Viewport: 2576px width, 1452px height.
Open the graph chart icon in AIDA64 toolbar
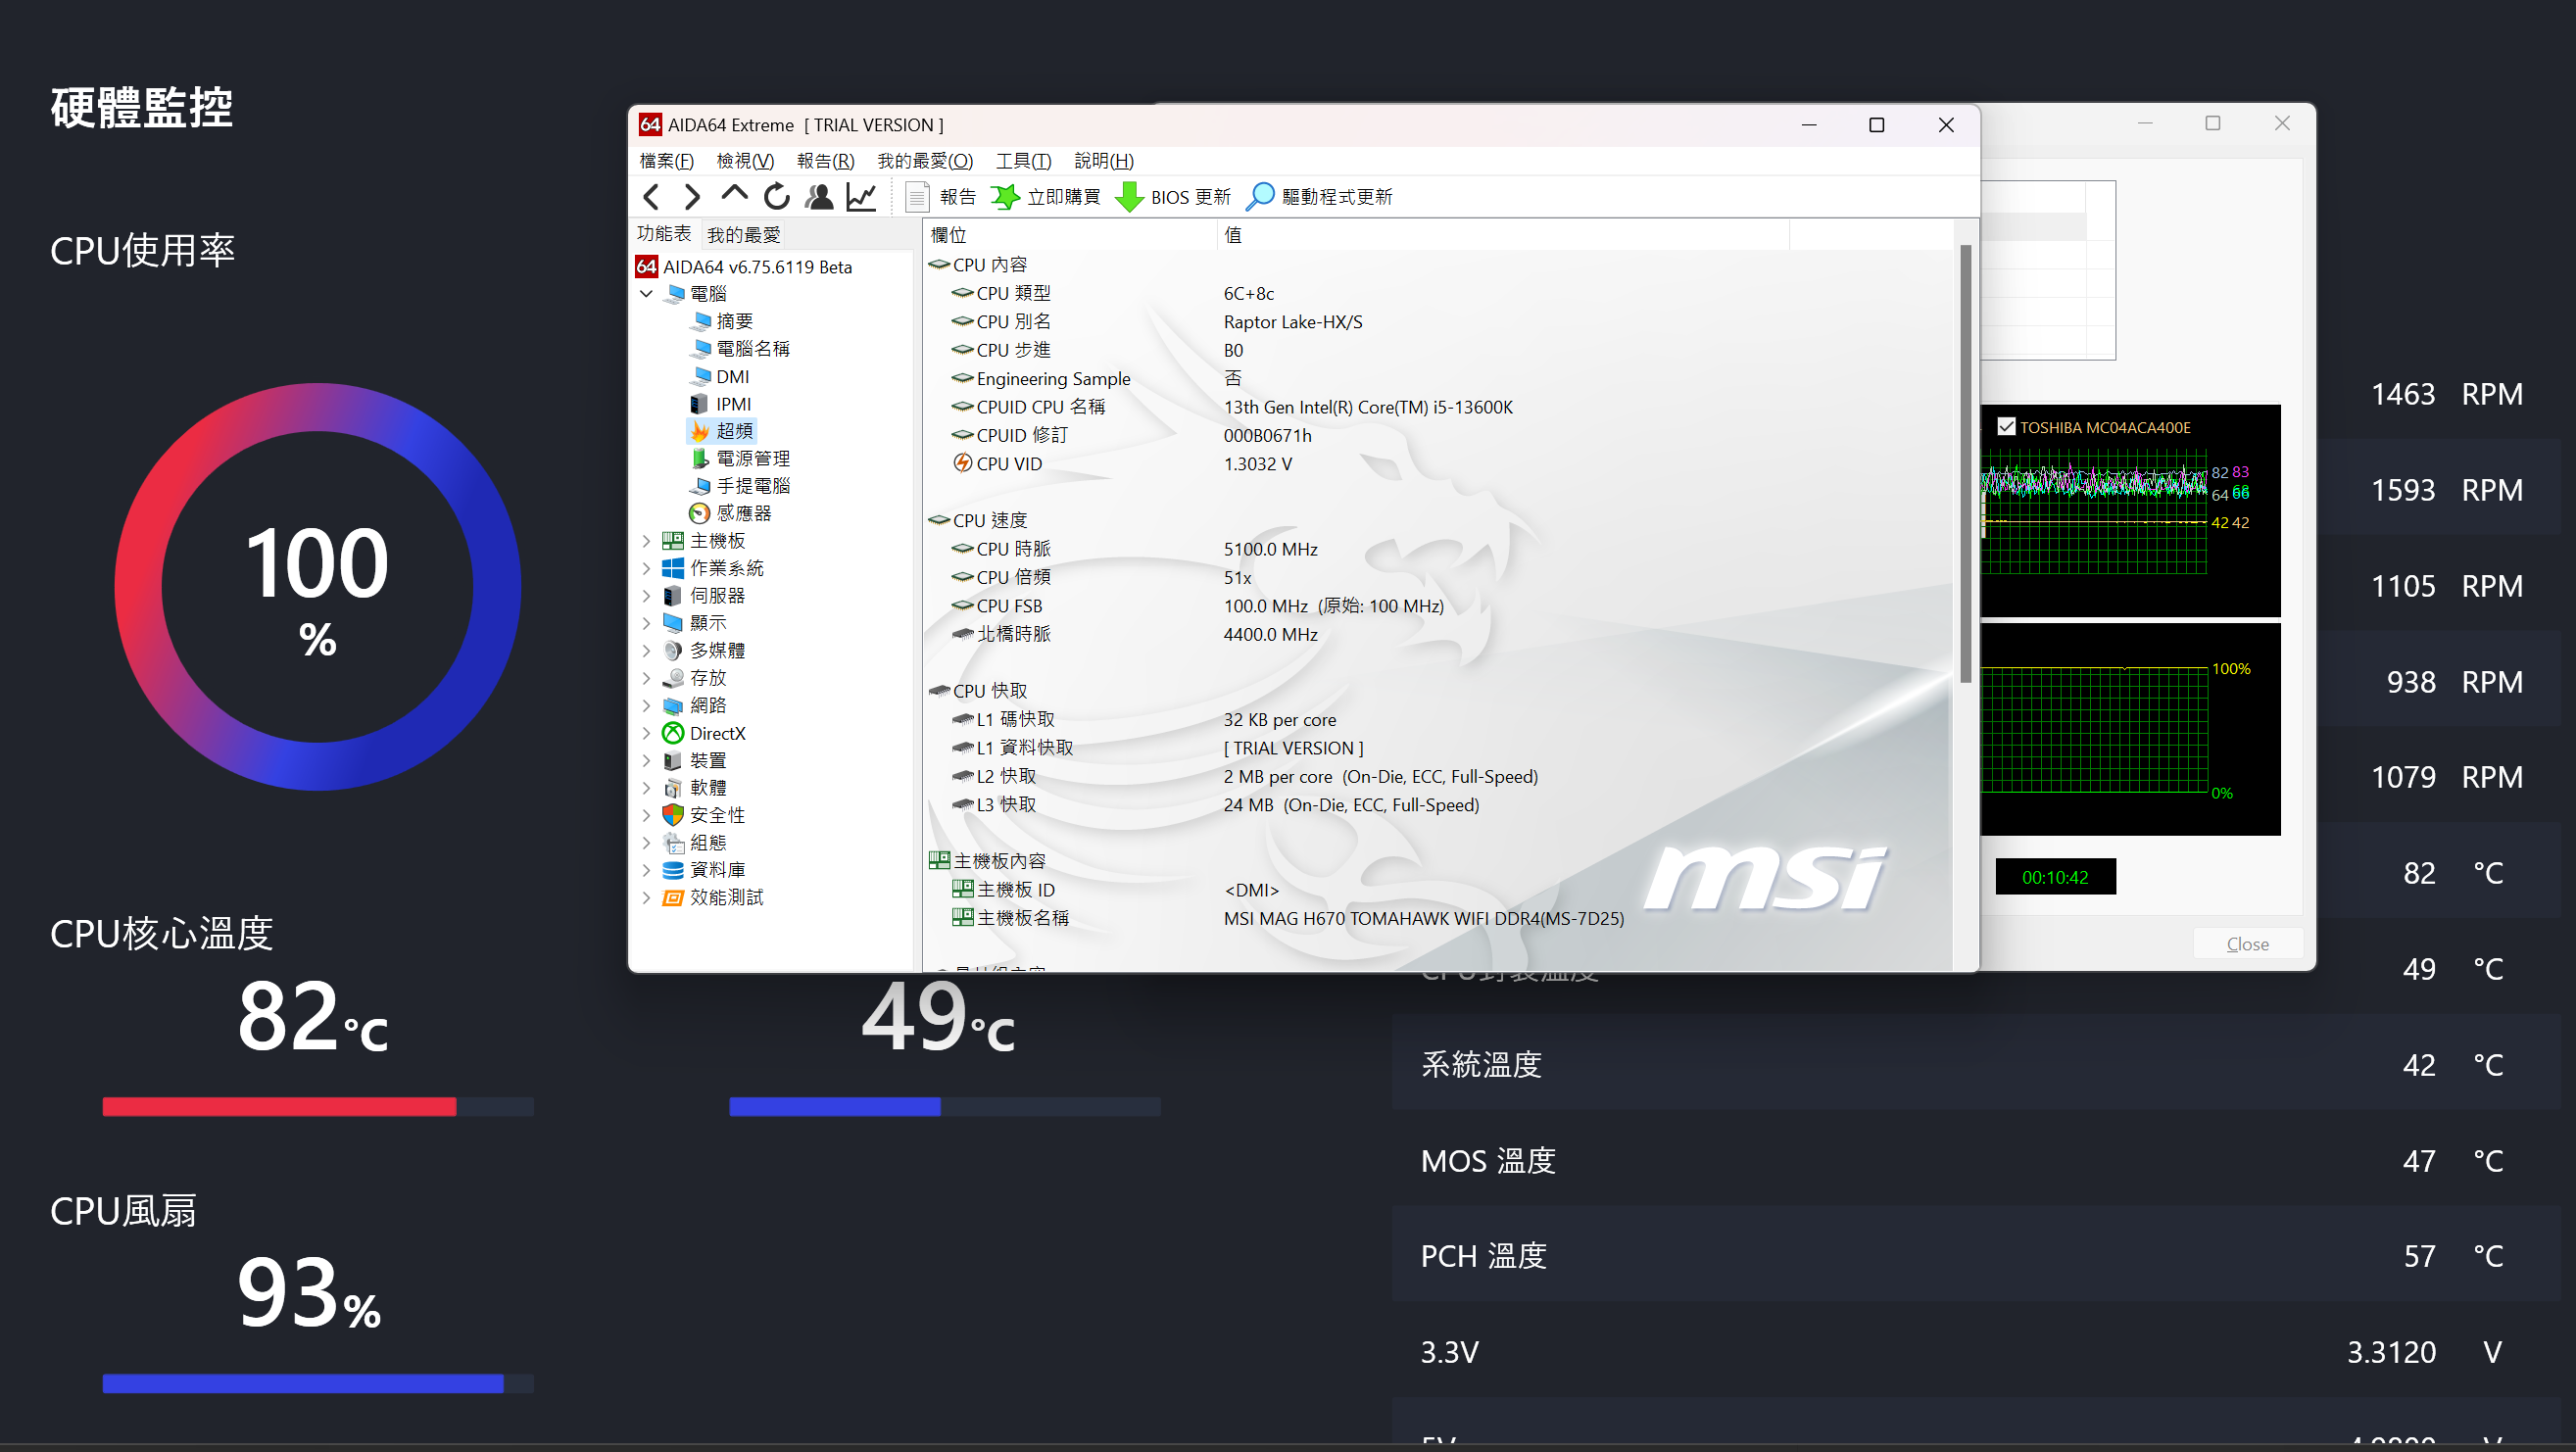[x=861, y=197]
